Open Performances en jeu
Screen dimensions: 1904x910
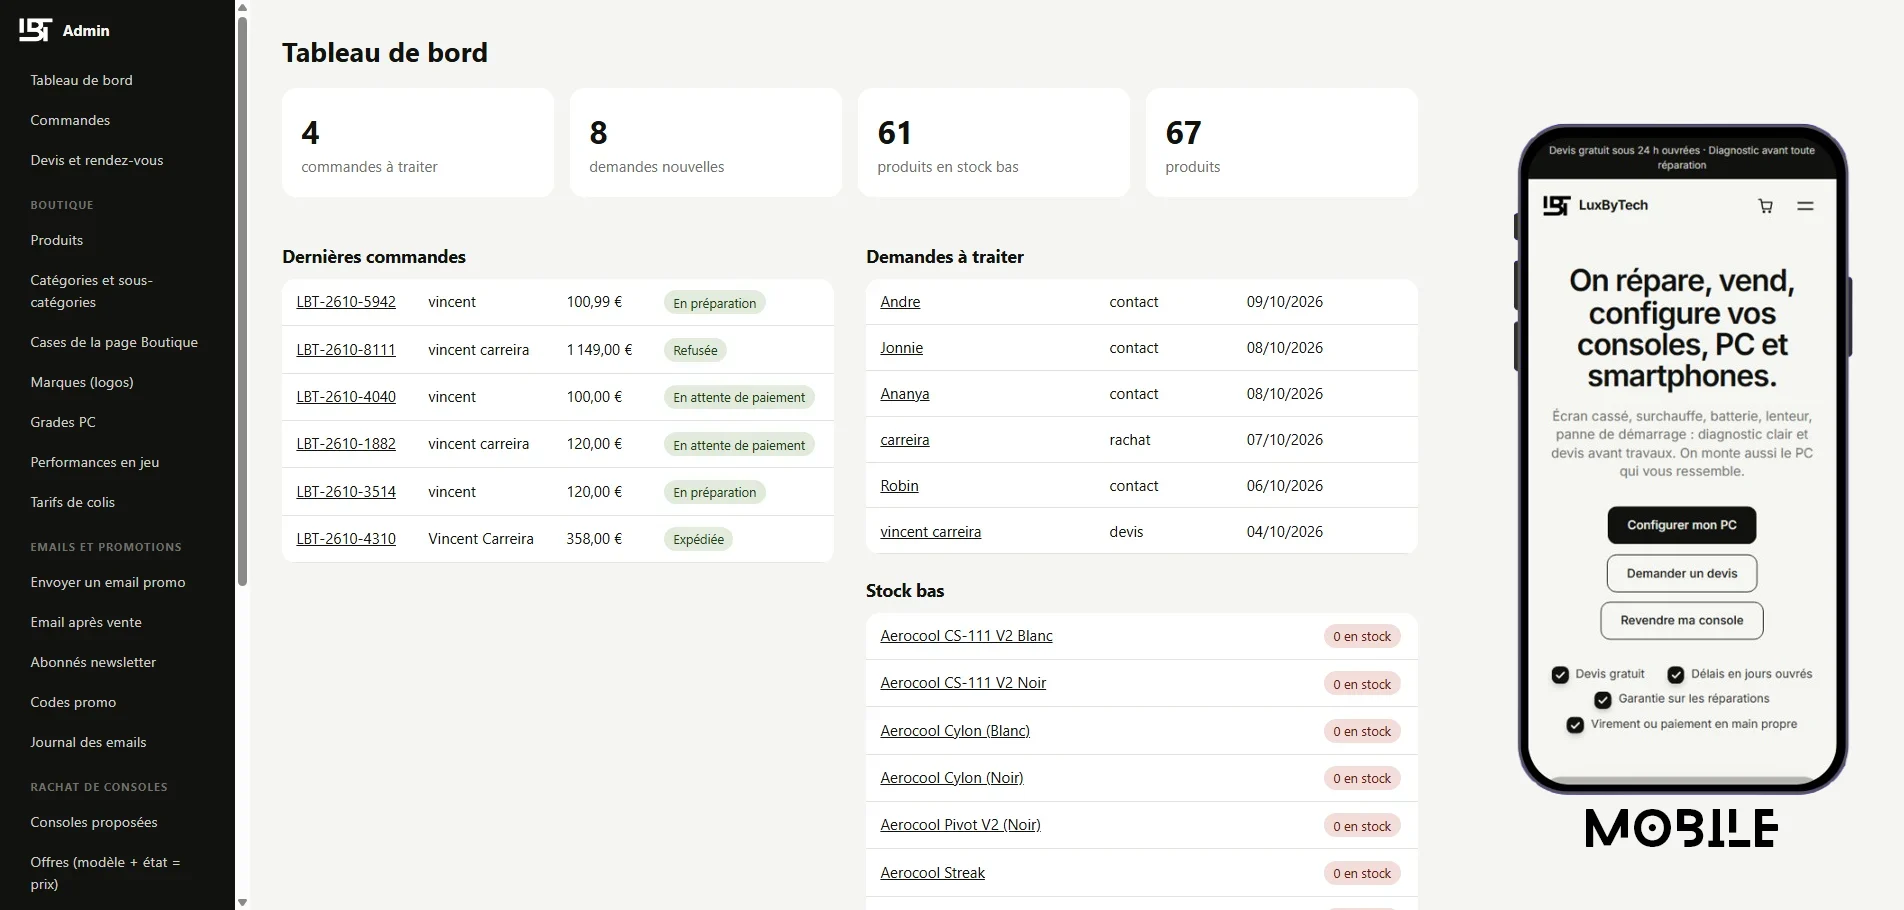[x=95, y=462]
